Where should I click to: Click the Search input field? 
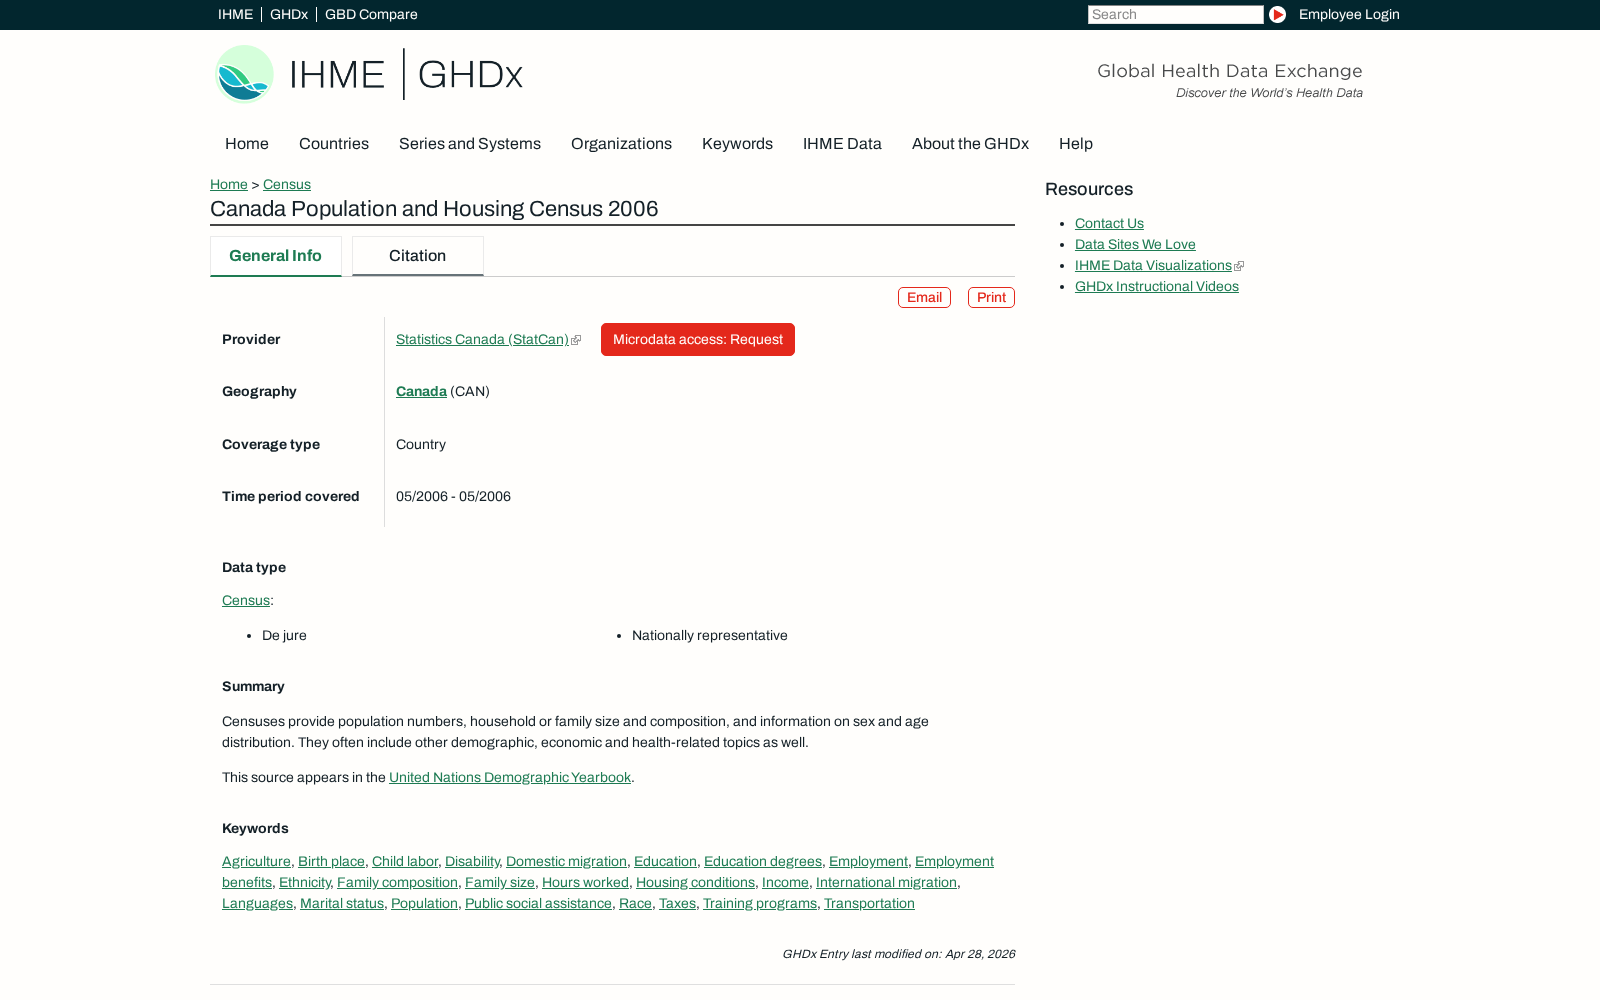coord(1175,14)
